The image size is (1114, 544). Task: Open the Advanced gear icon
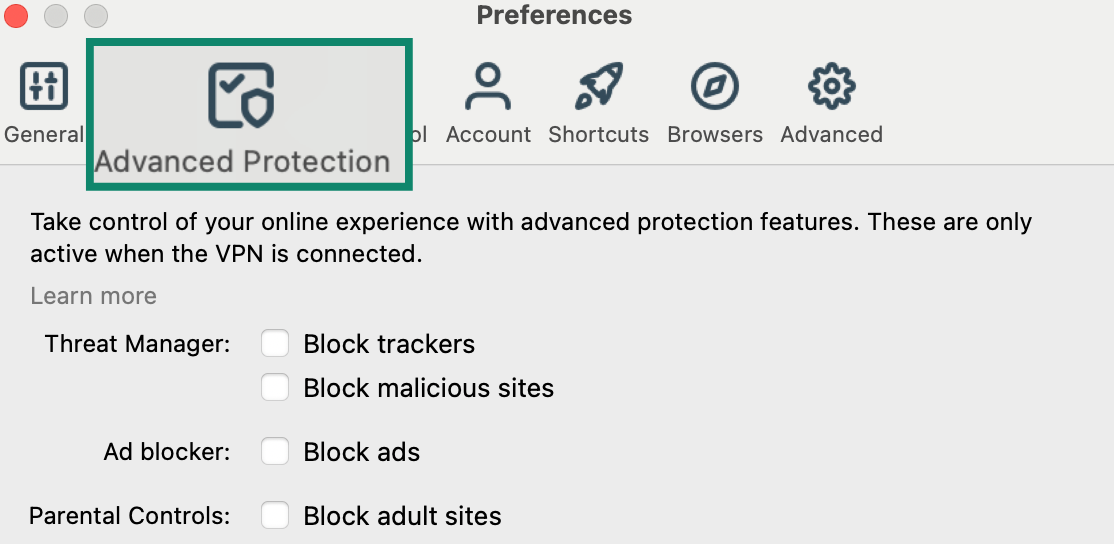pos(831,87)
